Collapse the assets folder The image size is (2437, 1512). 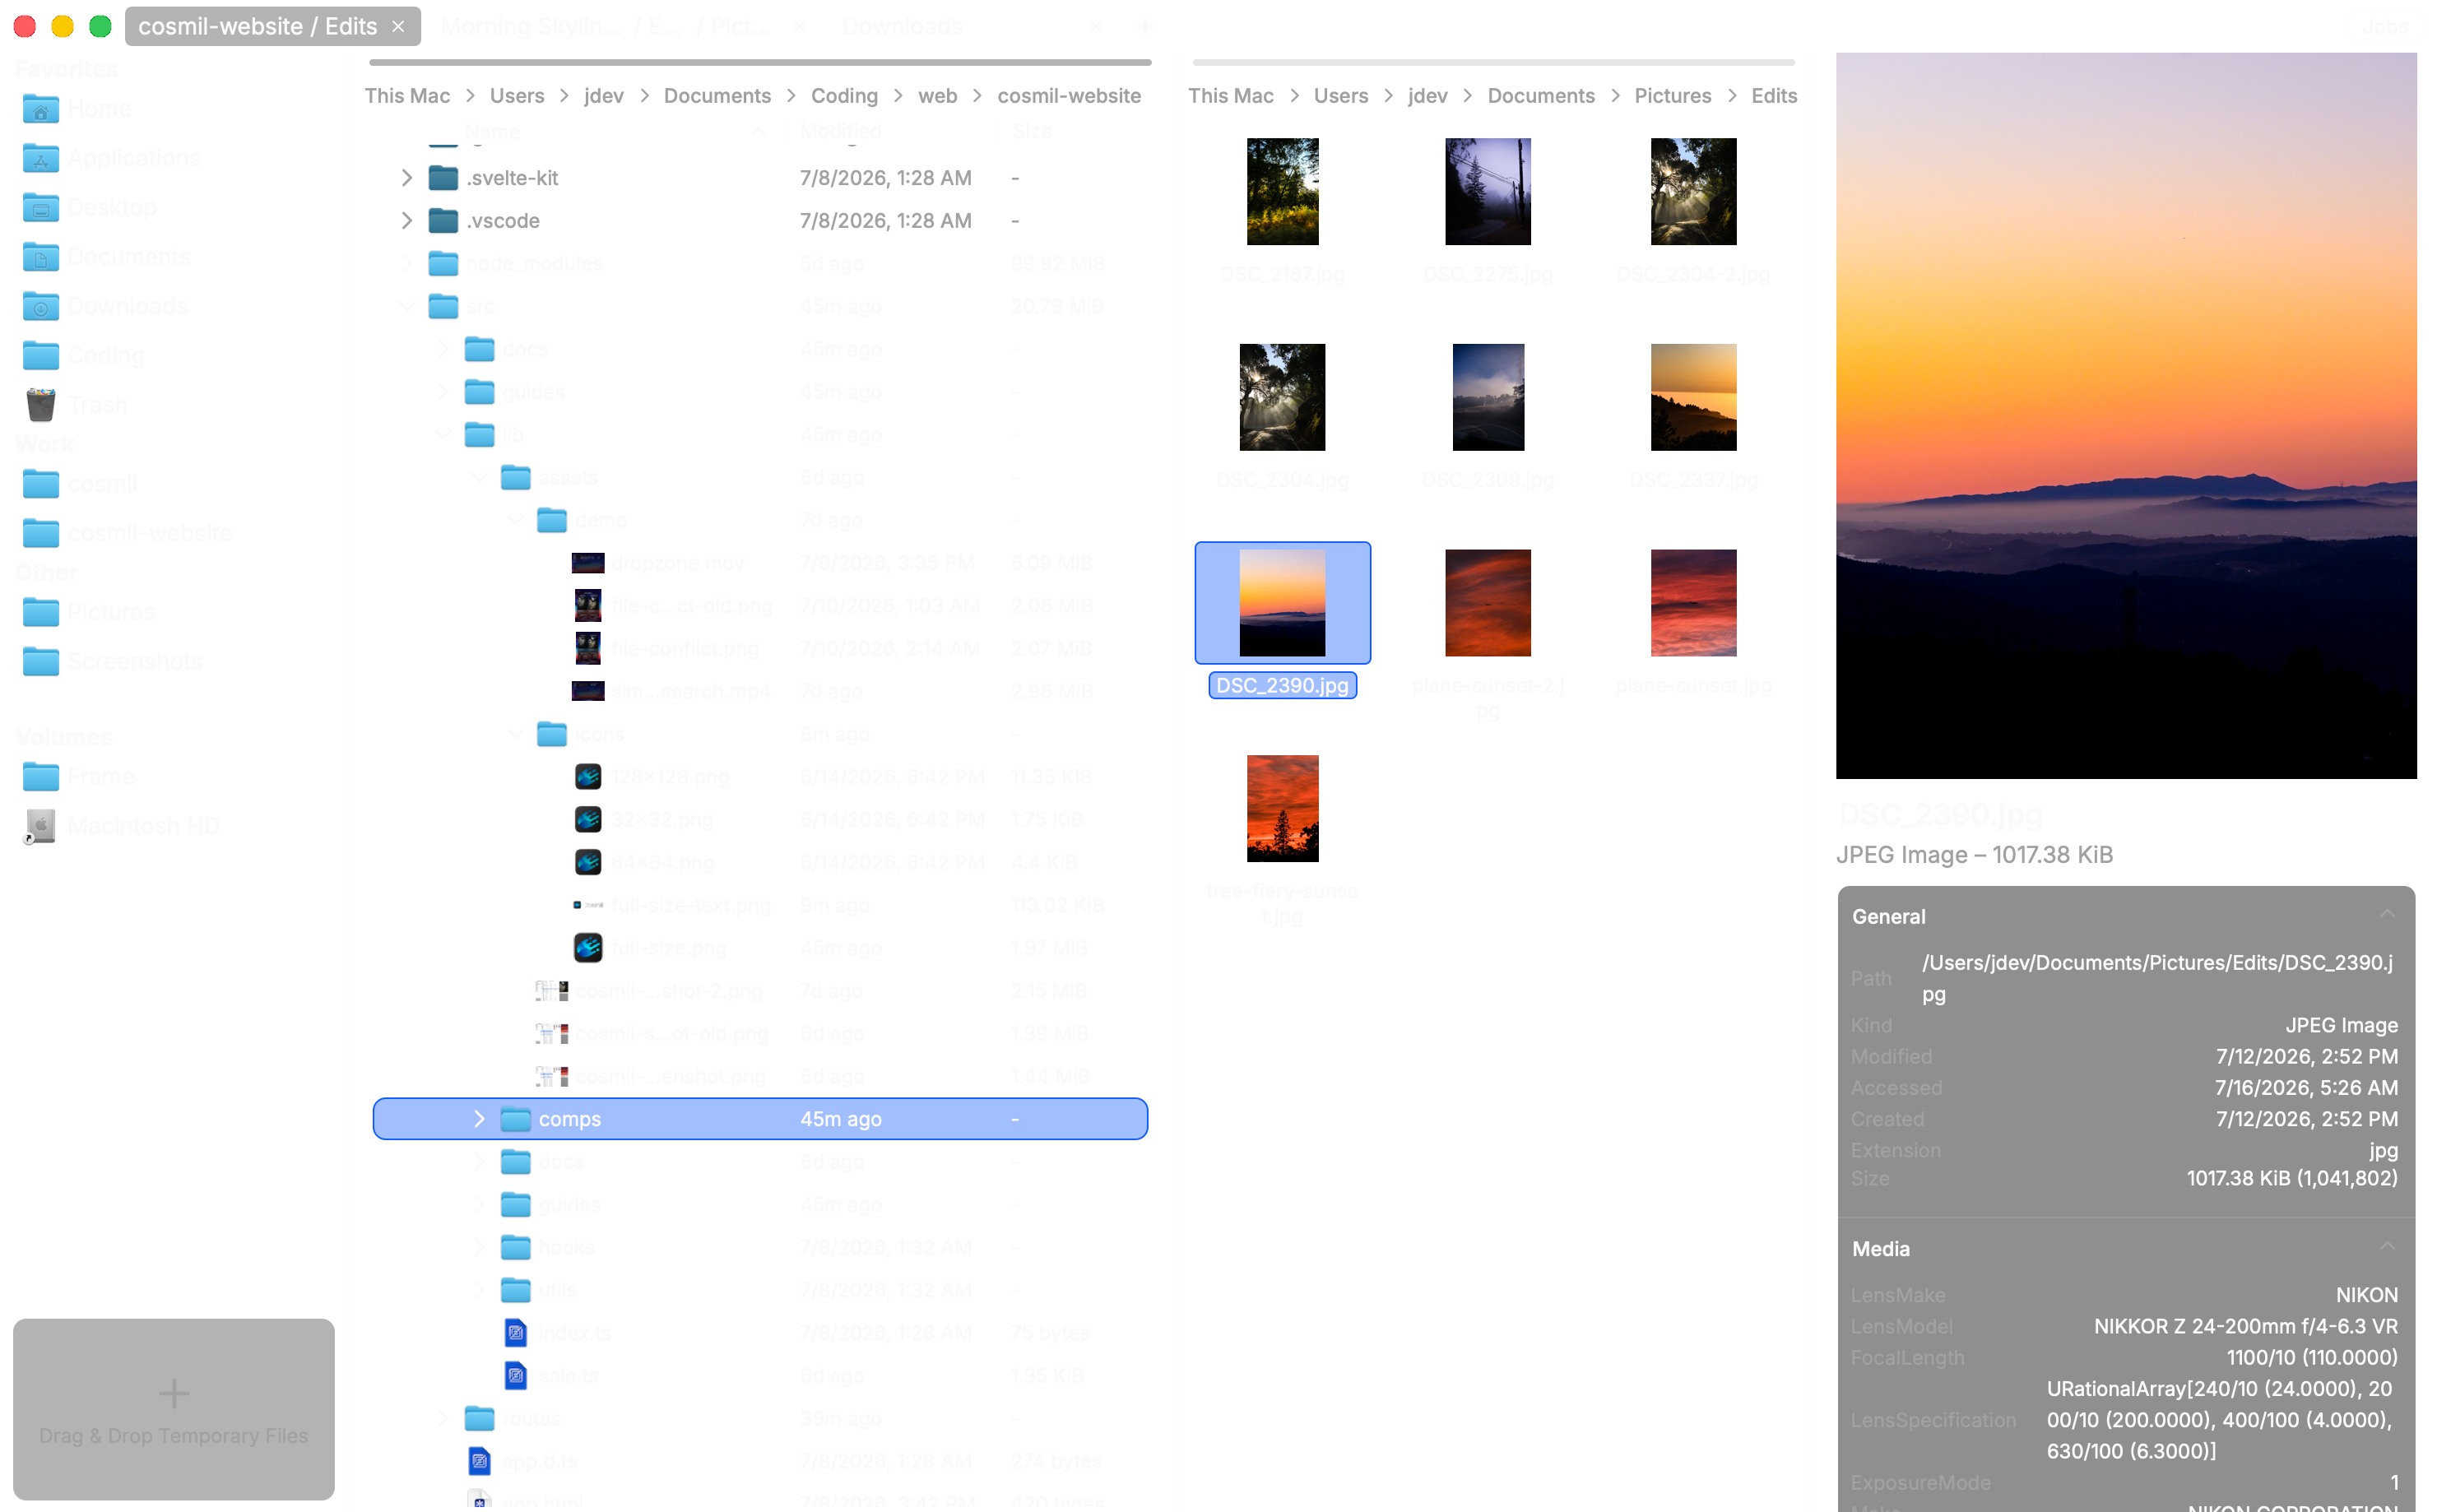[478, 477]
